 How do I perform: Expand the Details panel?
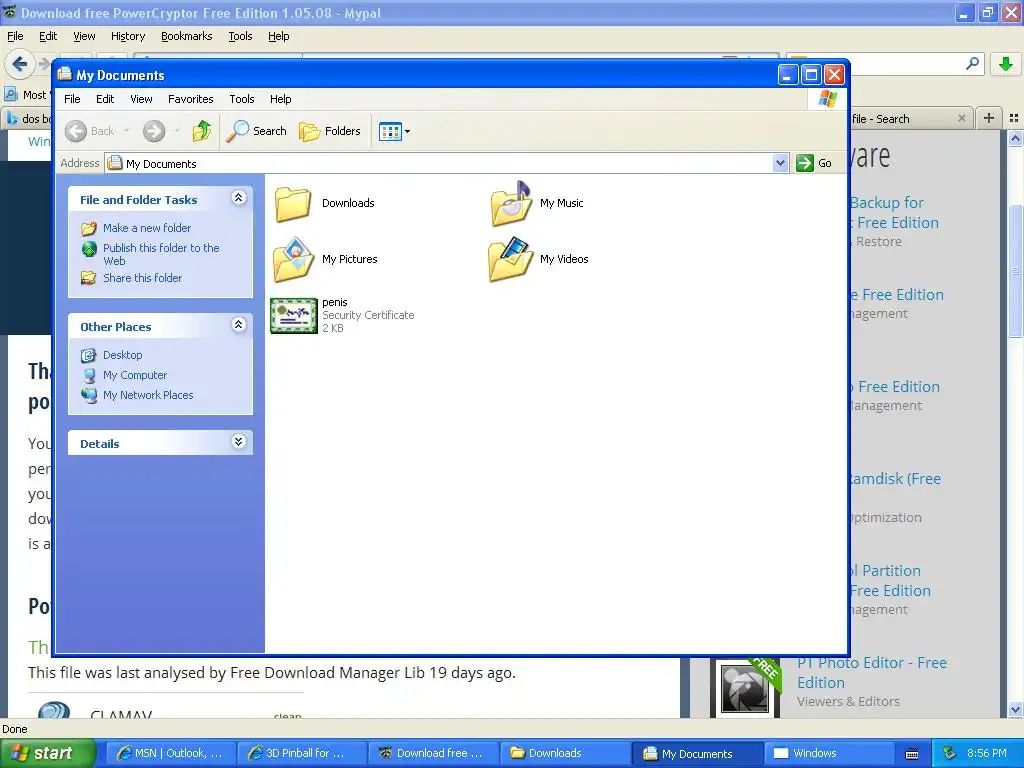(x=238, y=442)
